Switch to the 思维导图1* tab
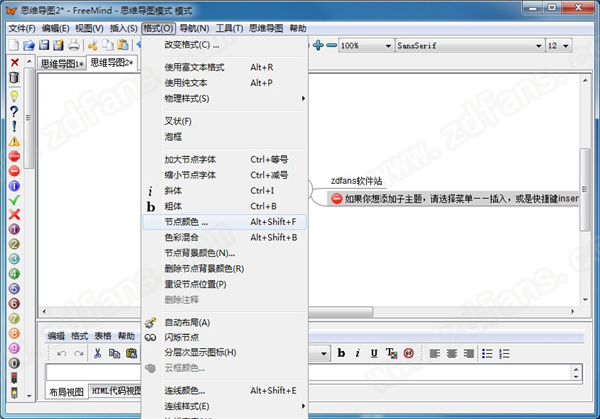 click(x=62, y=64)
